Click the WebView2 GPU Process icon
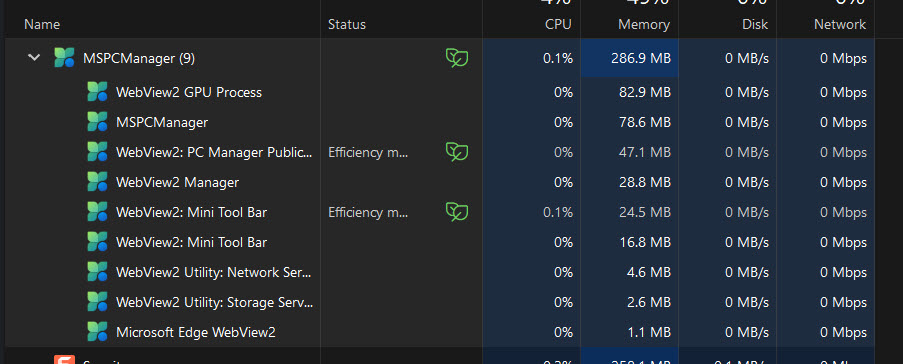 97,92
